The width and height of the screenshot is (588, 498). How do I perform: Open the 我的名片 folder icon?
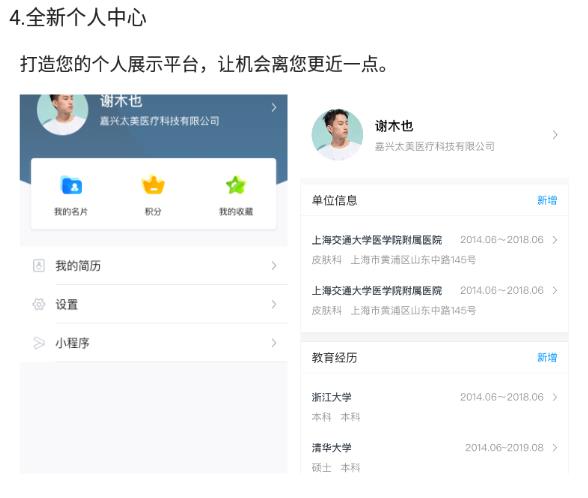click(71, 185)
